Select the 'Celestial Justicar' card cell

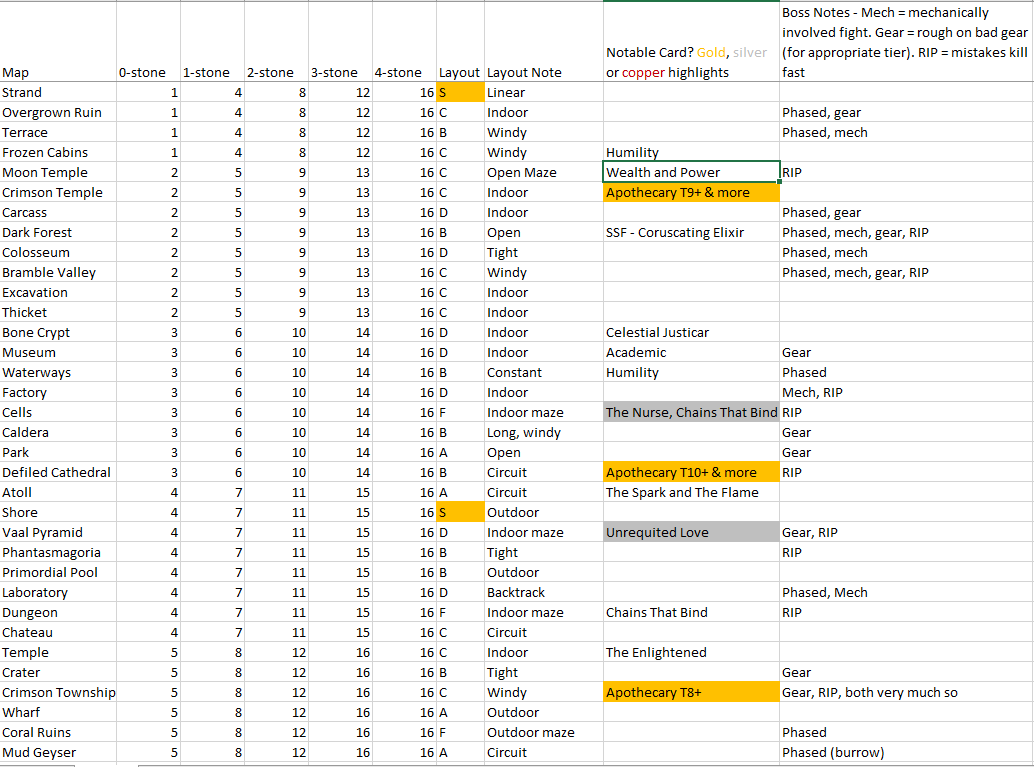pyautogui.click(x=691, y=332)
